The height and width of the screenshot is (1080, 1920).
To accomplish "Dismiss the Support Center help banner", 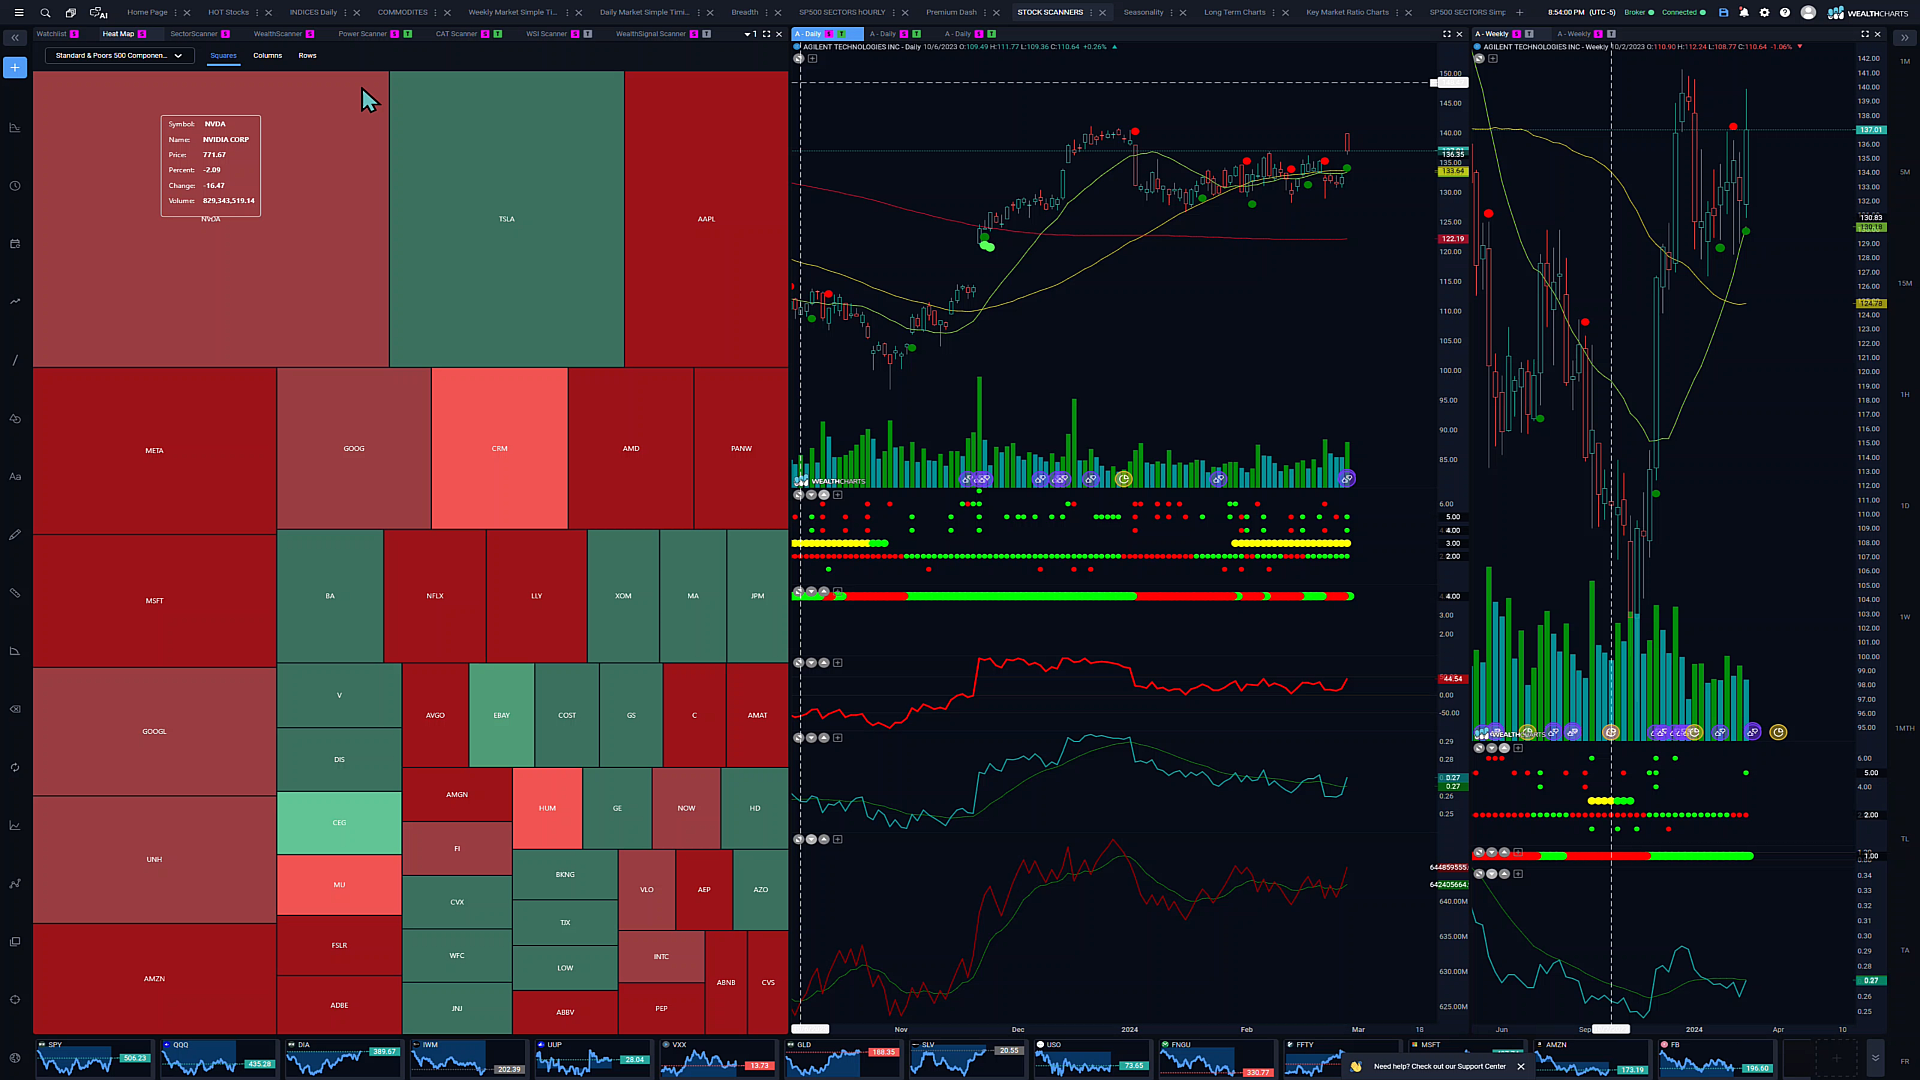I will (1521, 1067).
